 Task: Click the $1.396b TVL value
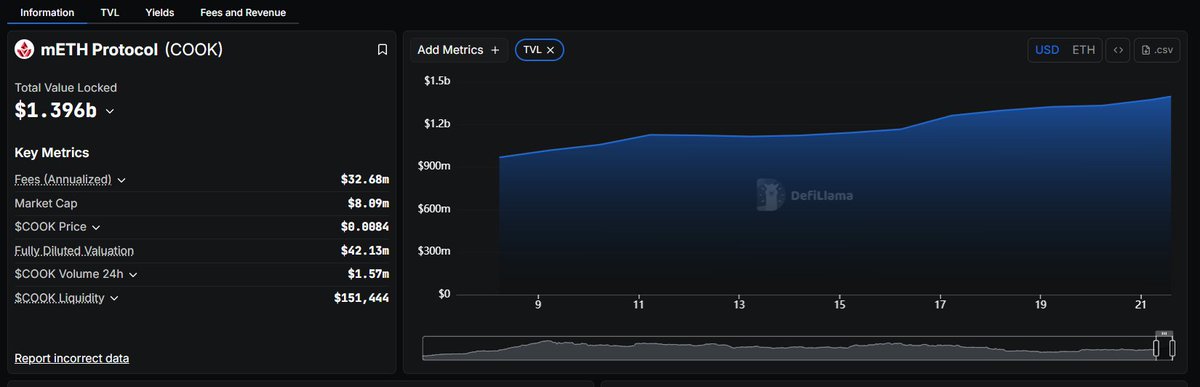point(56,111)
